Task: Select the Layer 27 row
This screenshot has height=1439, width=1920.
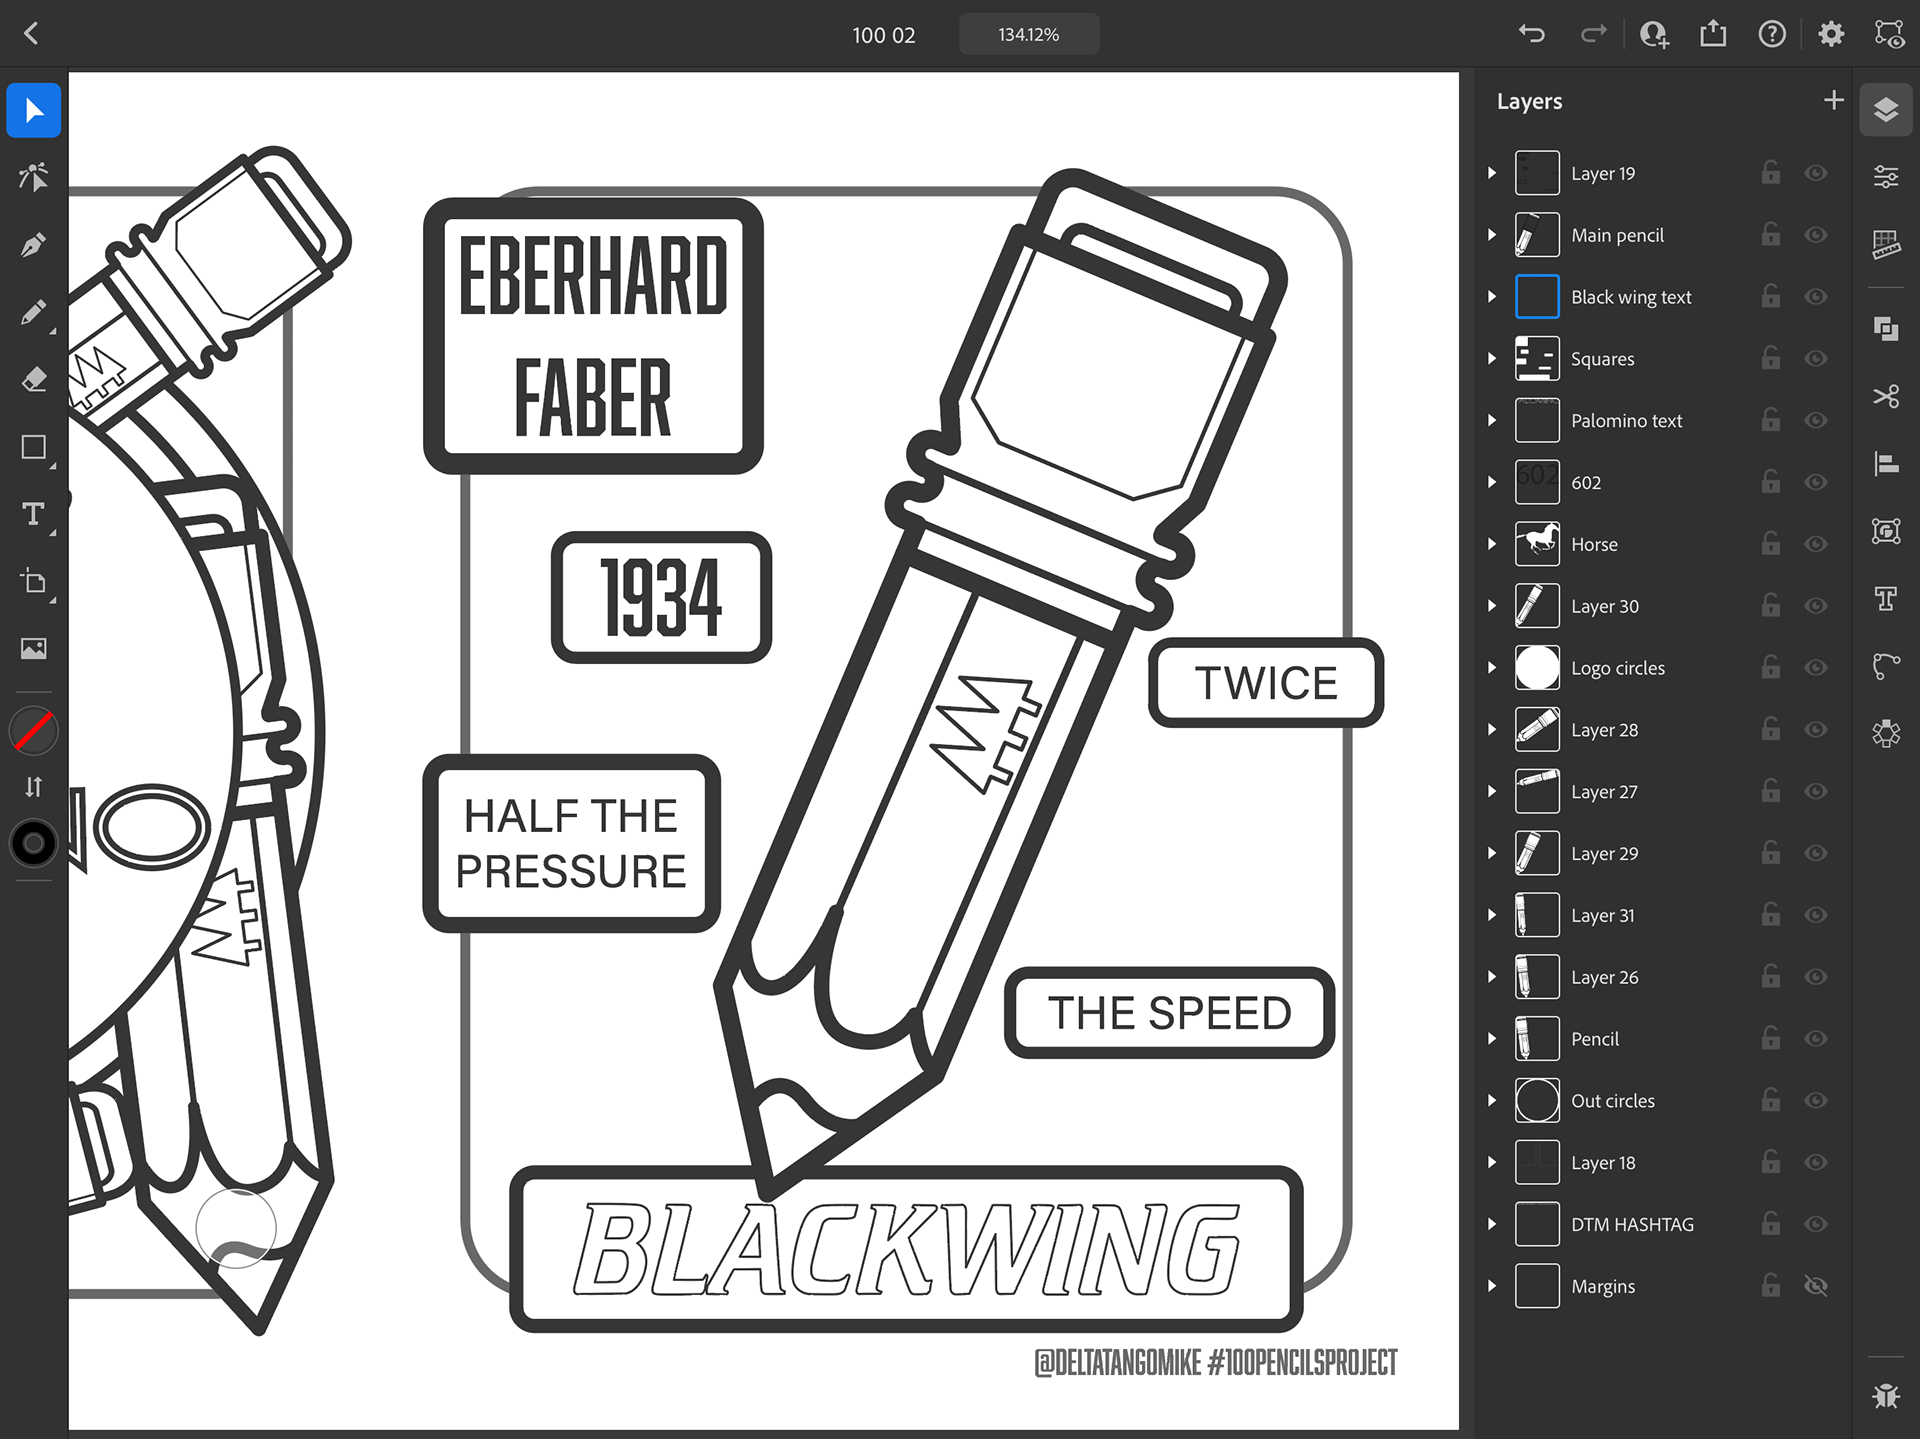Action: point(1662,792)
